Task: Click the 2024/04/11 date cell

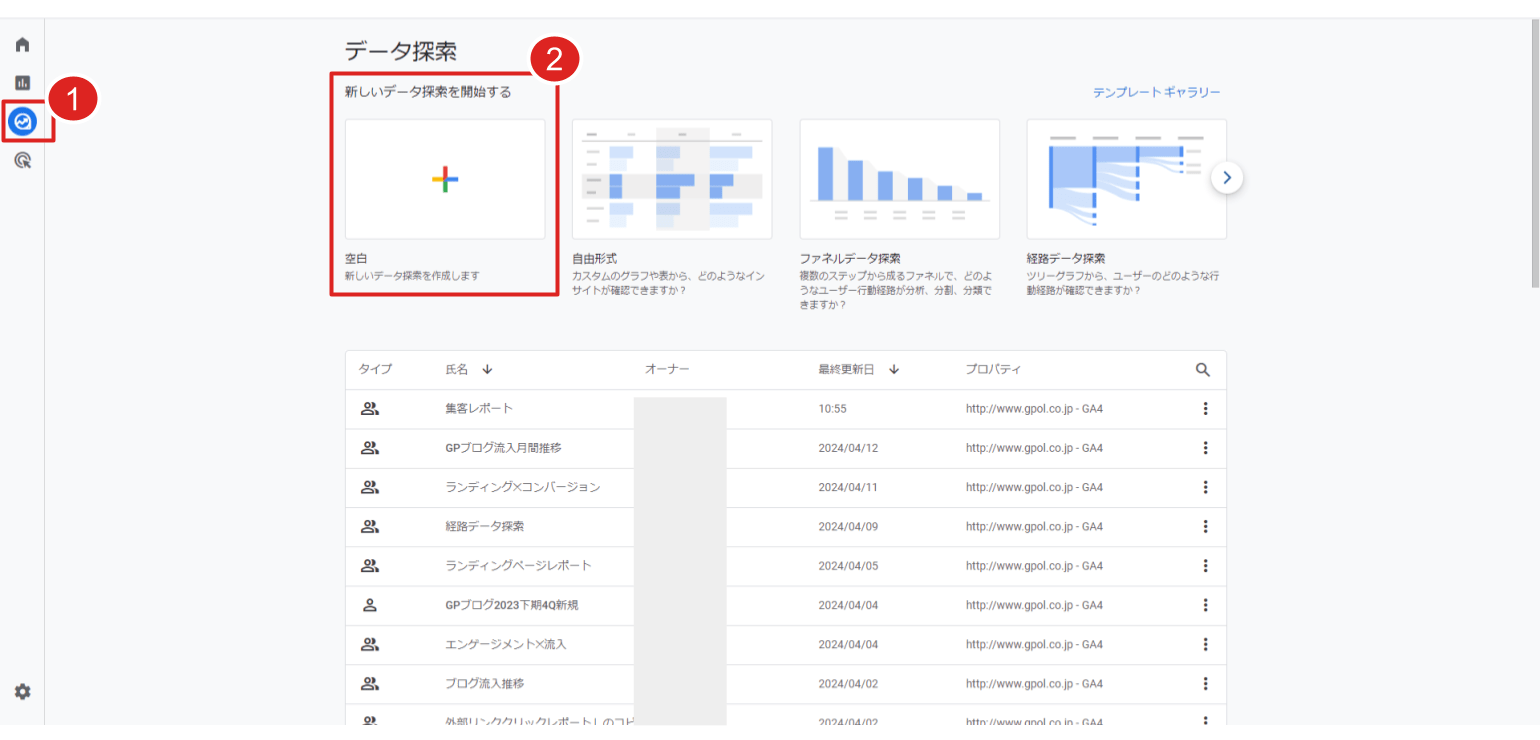Action: click(848, 487)
